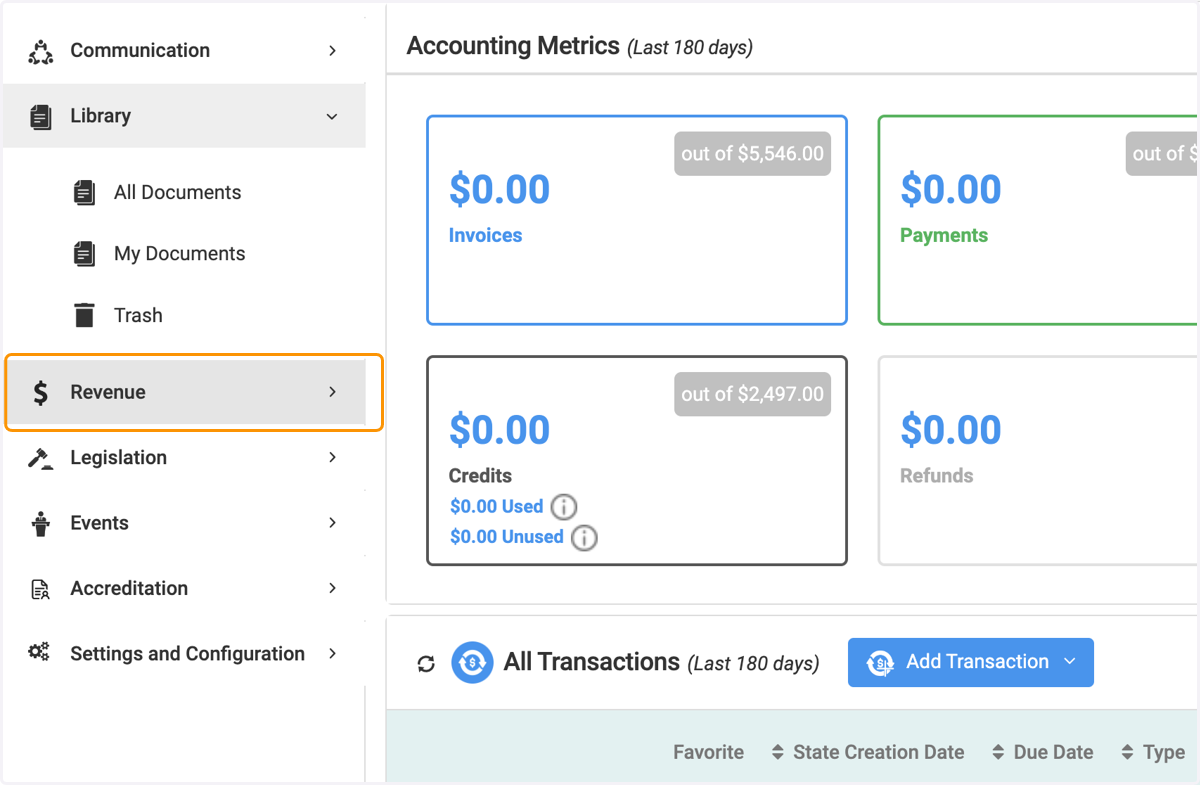This screenshot has height=785, width=1200.
Task: Click the All Transactions heading
Action: (591, 662)
